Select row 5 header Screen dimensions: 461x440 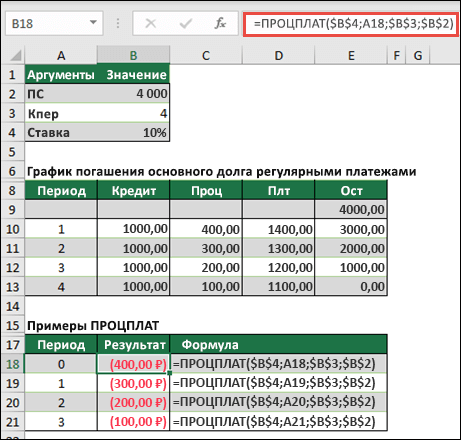pos(12,152)
